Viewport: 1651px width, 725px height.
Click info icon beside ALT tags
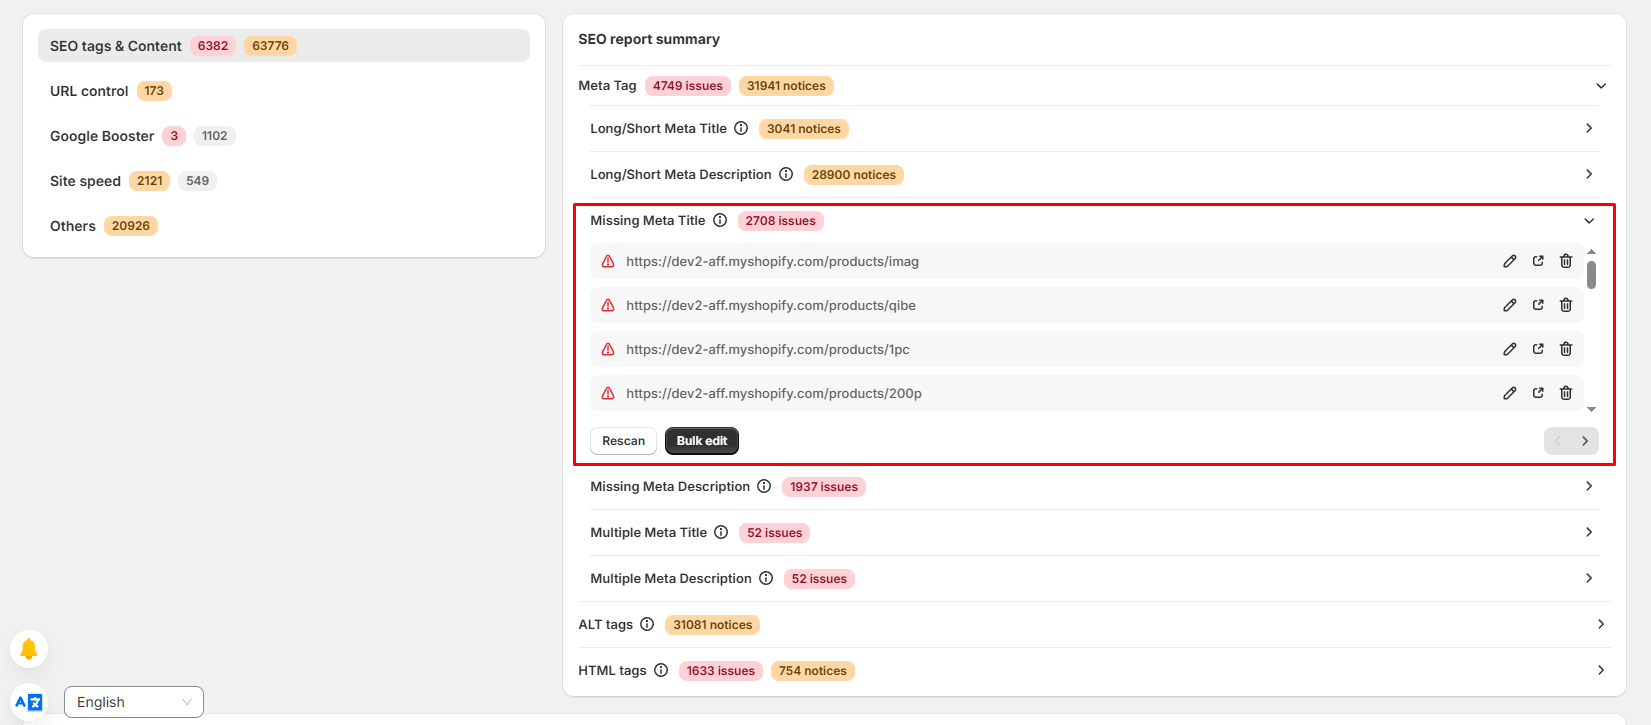(647, 625)
